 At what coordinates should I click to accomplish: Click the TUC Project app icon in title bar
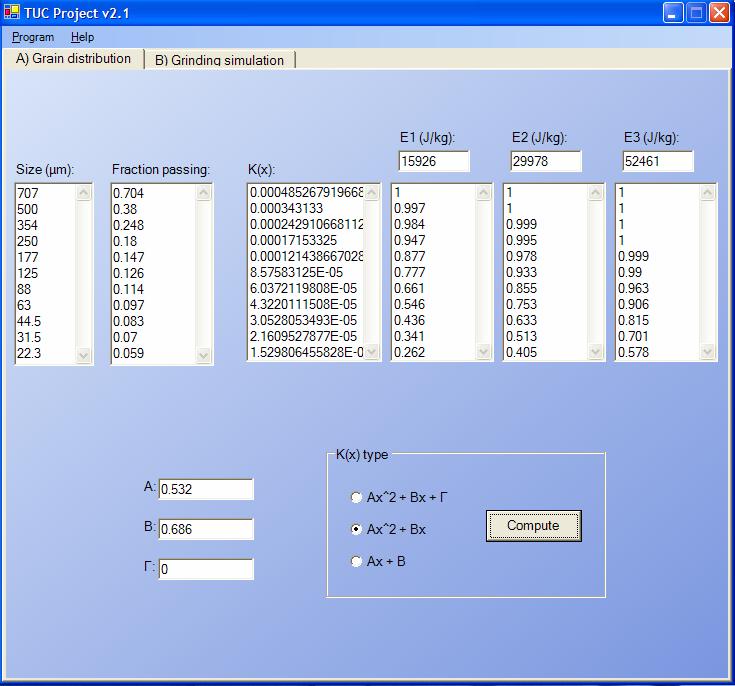click(x=12, y=12)
